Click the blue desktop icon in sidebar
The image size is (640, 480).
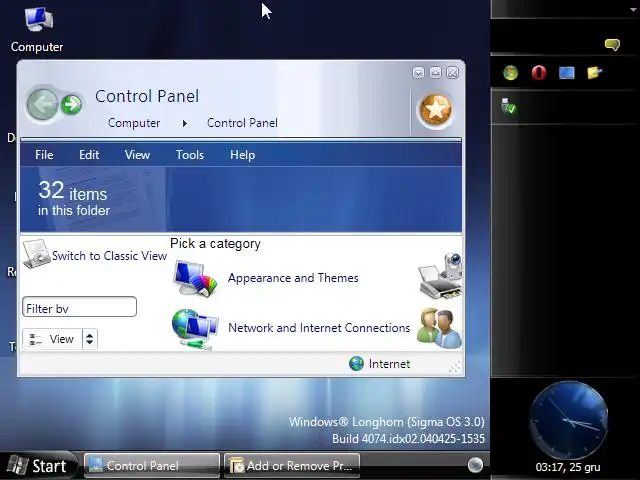coord(567,73)
